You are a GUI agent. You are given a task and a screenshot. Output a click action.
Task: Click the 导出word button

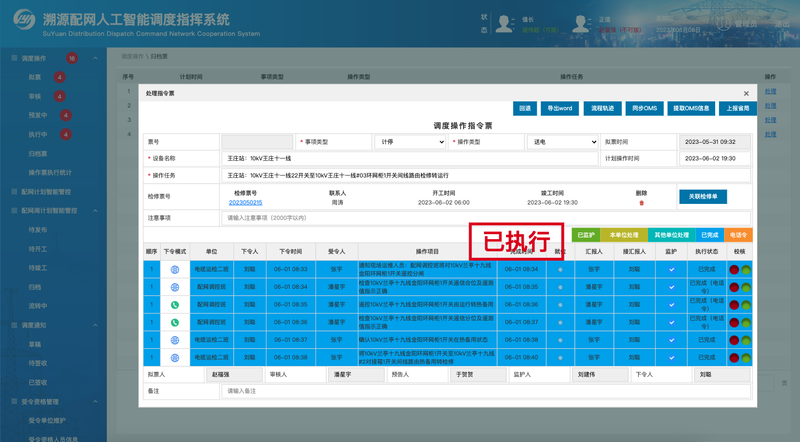coord(560,108)
